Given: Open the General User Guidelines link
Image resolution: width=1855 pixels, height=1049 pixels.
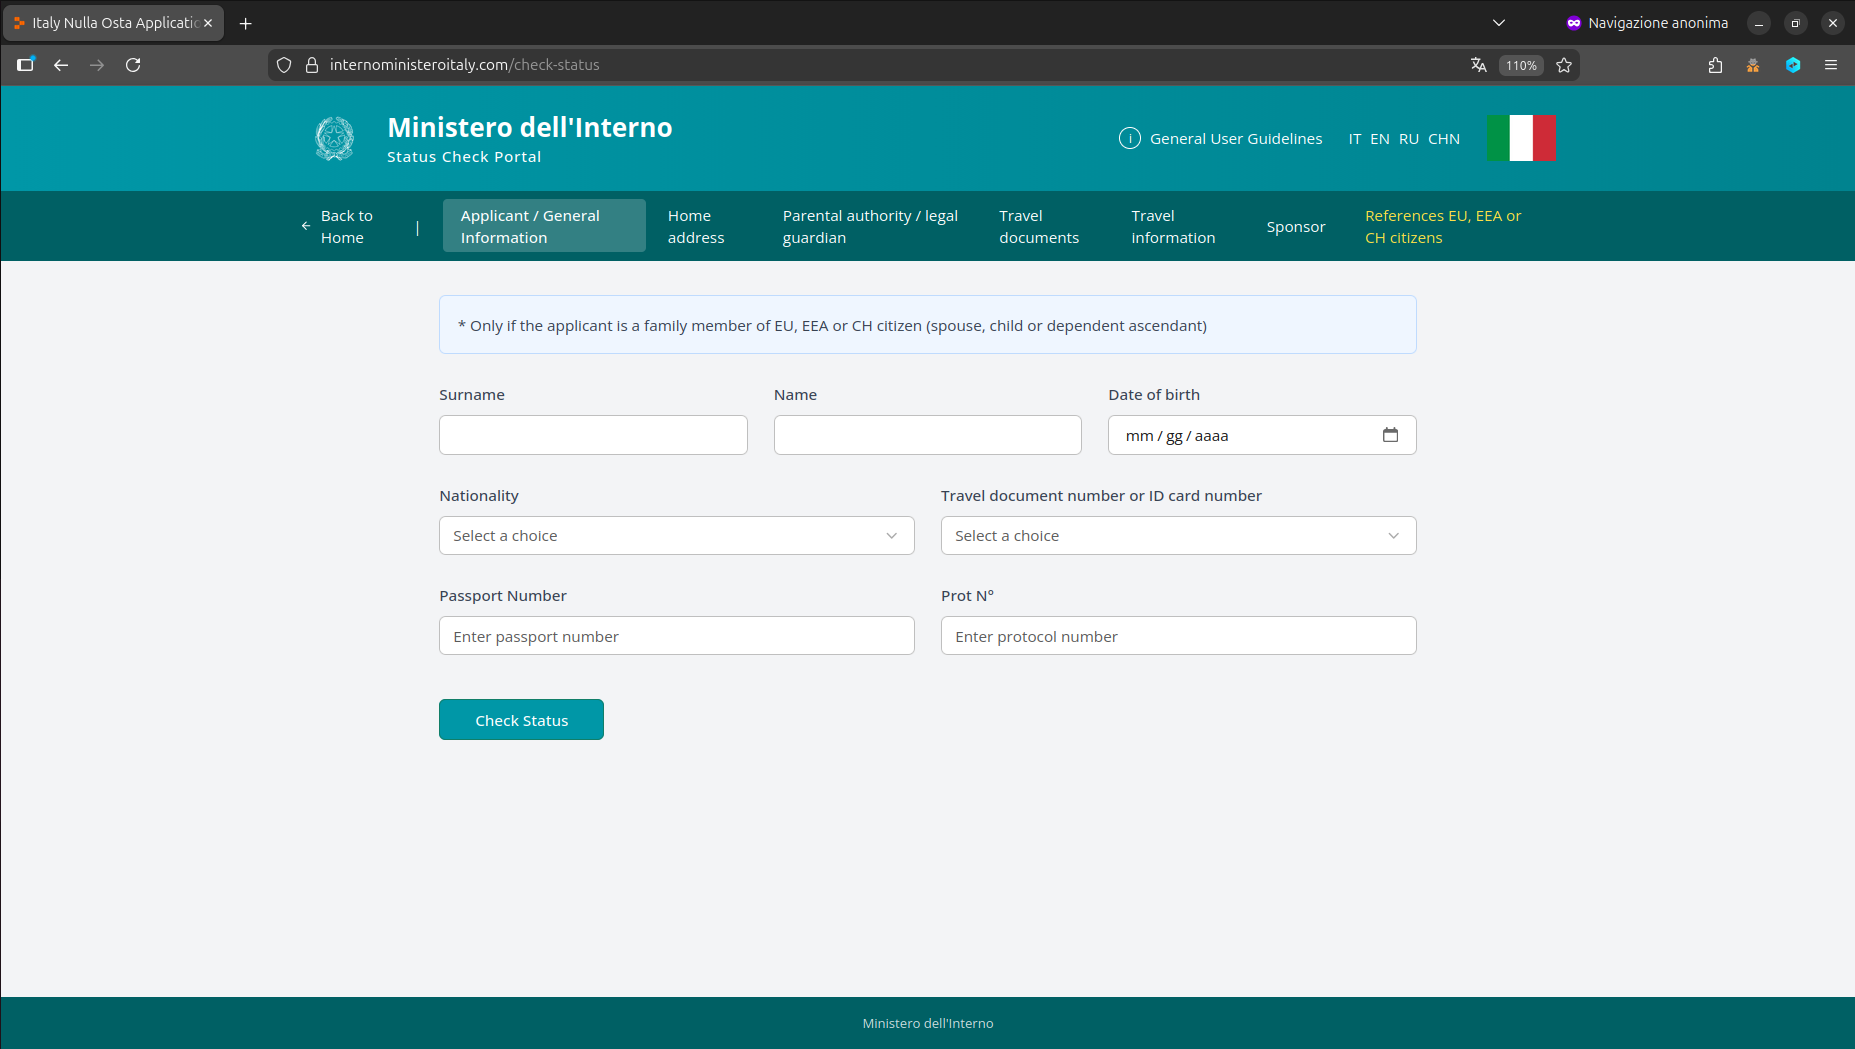Looking at the screenshot, I should click(x=1235, y=139).
